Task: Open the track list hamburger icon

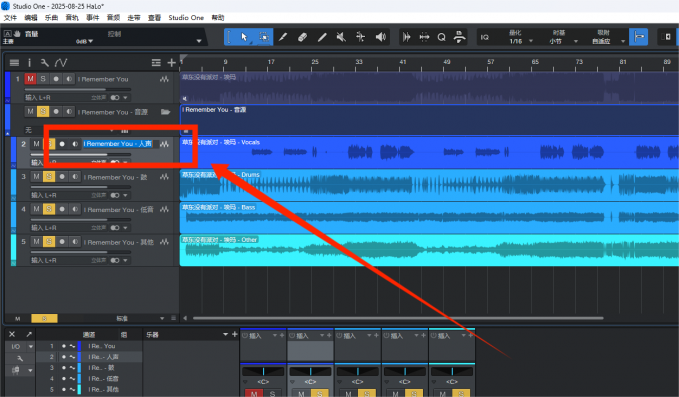Action: click(14, 63)
